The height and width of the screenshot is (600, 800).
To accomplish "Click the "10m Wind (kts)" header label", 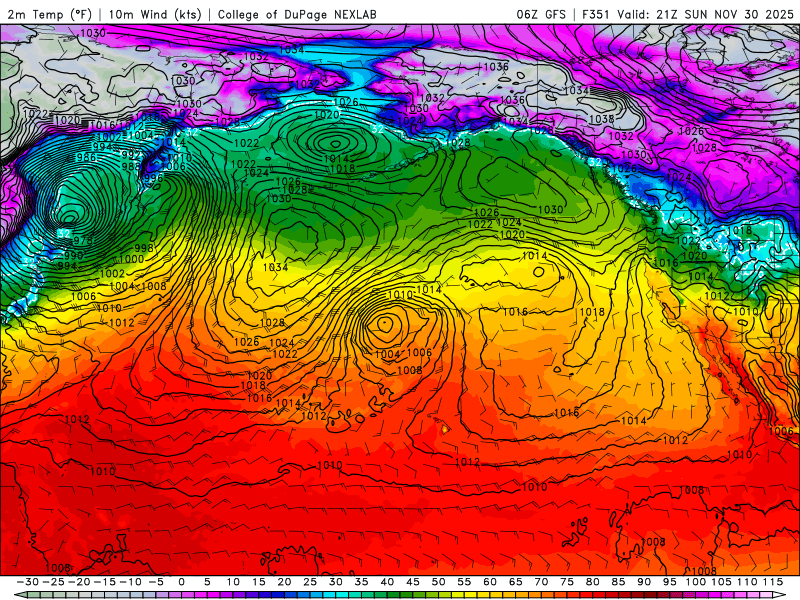I will pyautogui.click(x=155, y=14).
